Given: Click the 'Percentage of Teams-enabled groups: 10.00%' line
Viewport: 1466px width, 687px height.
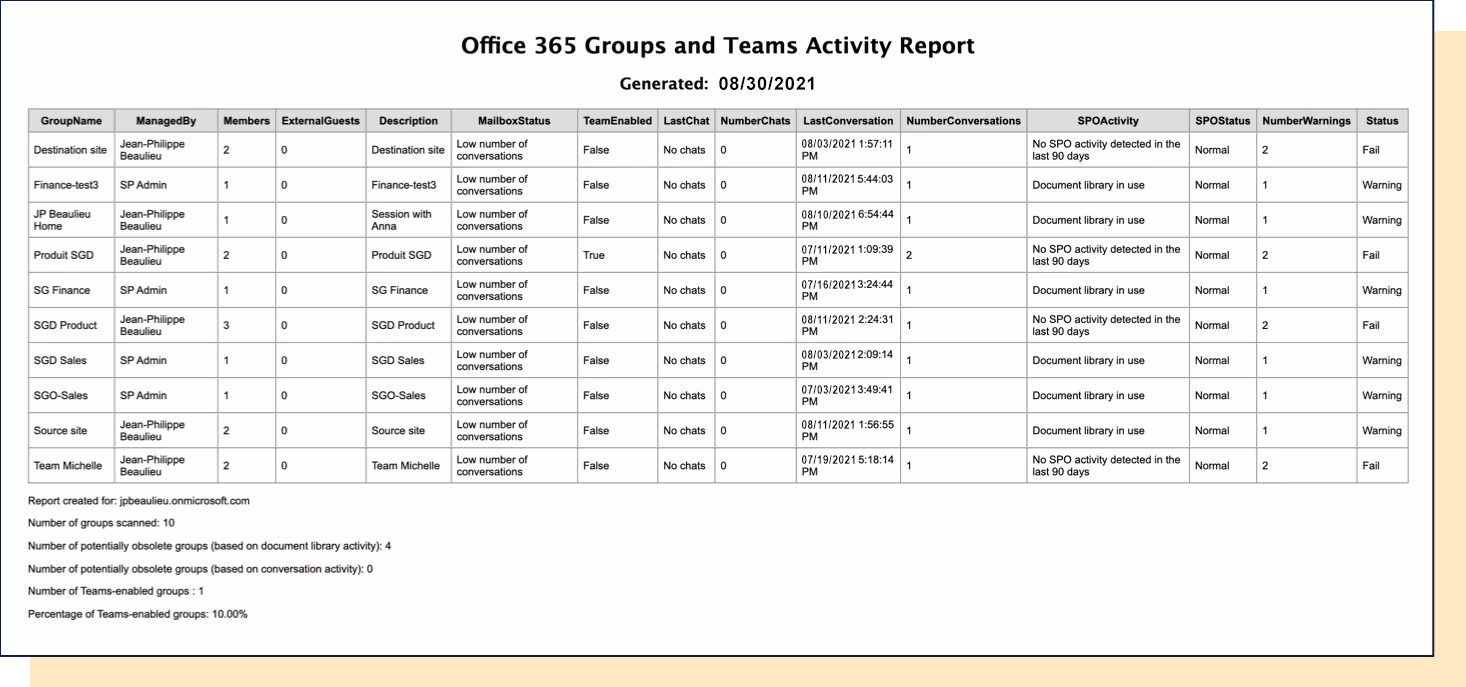Looking at the screenshot, I should click(138, 614).
